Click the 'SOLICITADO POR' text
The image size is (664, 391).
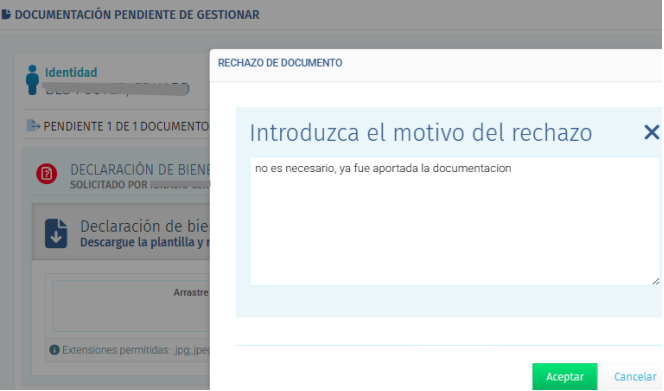108,185
